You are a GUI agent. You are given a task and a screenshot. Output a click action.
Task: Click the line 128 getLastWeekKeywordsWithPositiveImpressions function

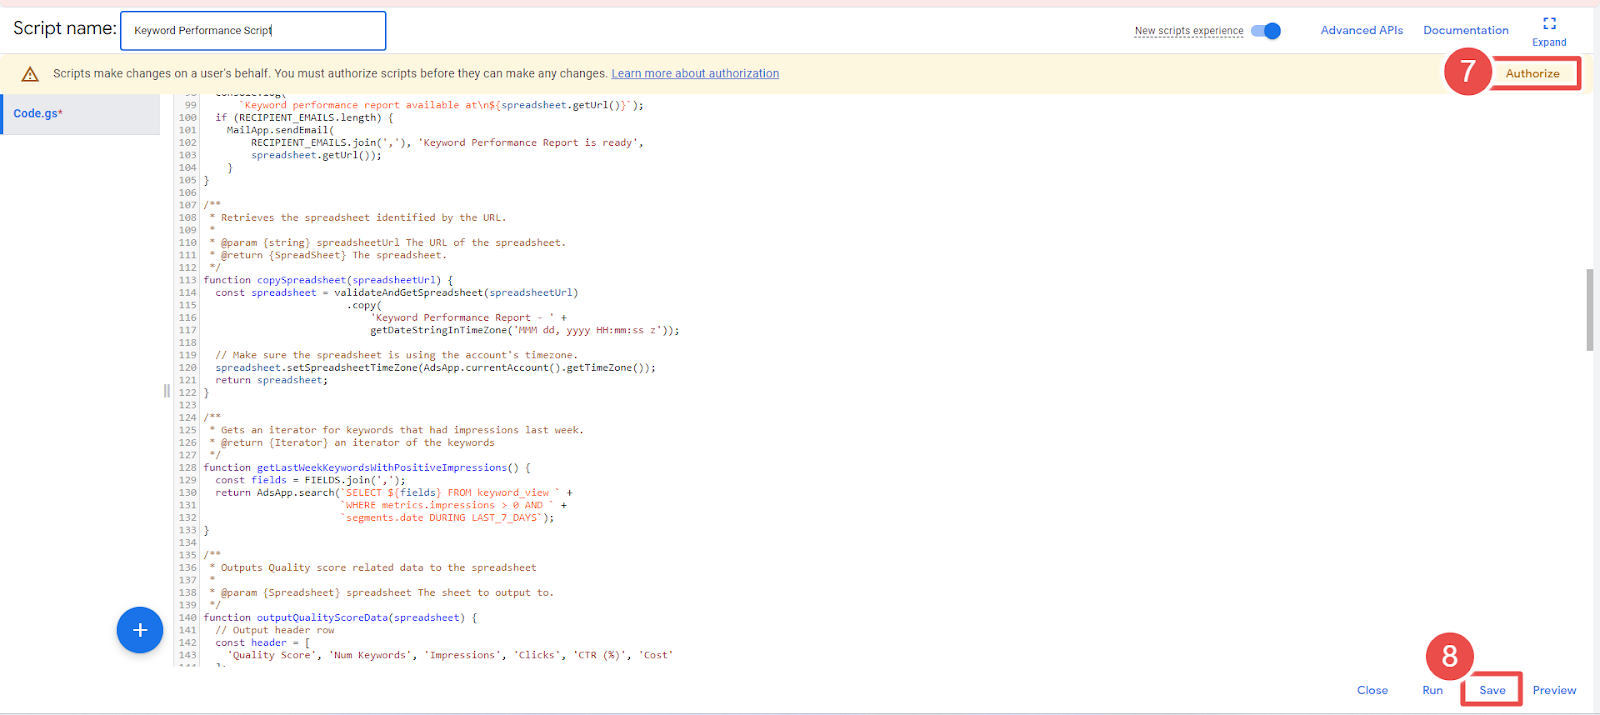click(367, 468)
